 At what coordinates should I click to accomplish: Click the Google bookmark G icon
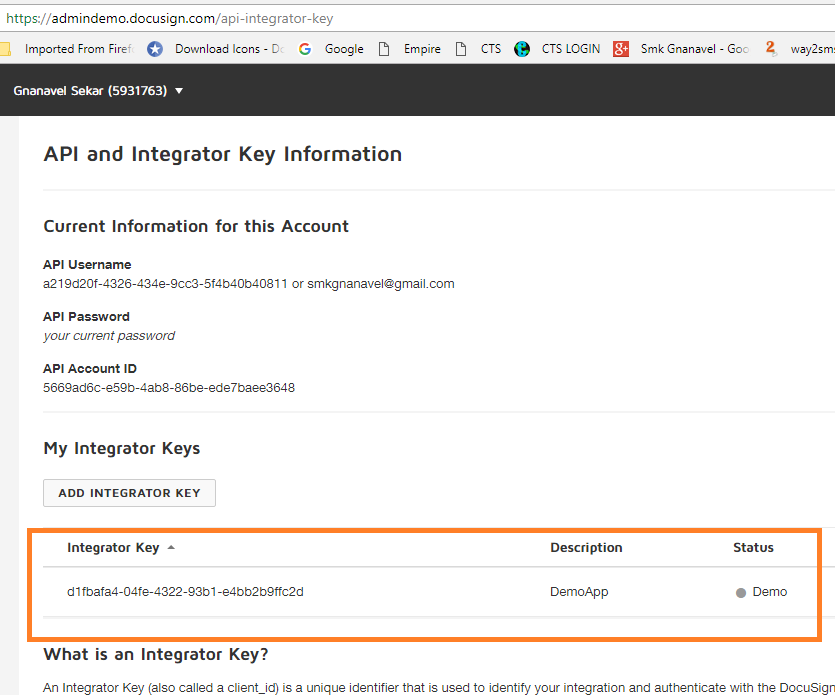point(305,49)
